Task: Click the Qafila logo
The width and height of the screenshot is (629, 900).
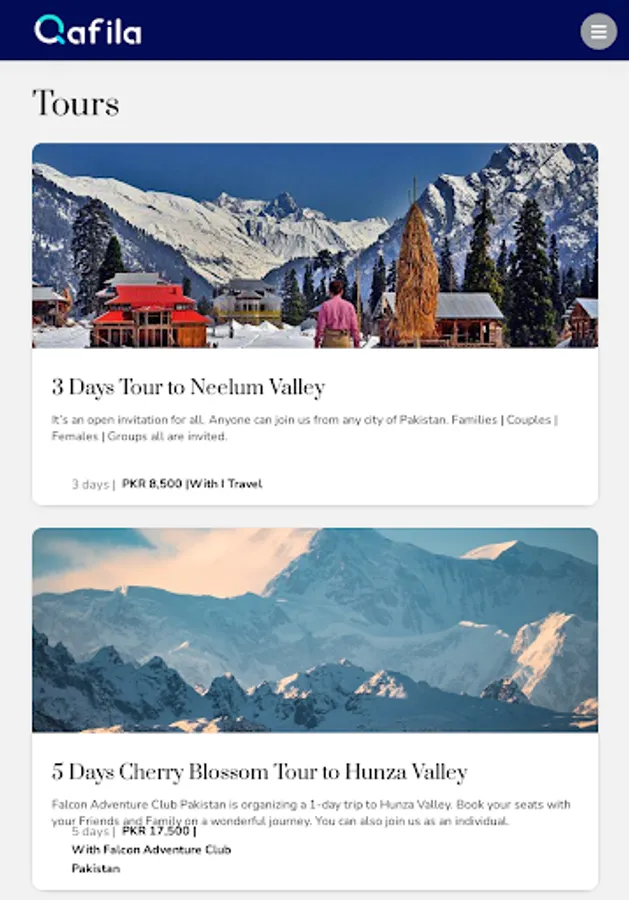Action: point(88,30)
